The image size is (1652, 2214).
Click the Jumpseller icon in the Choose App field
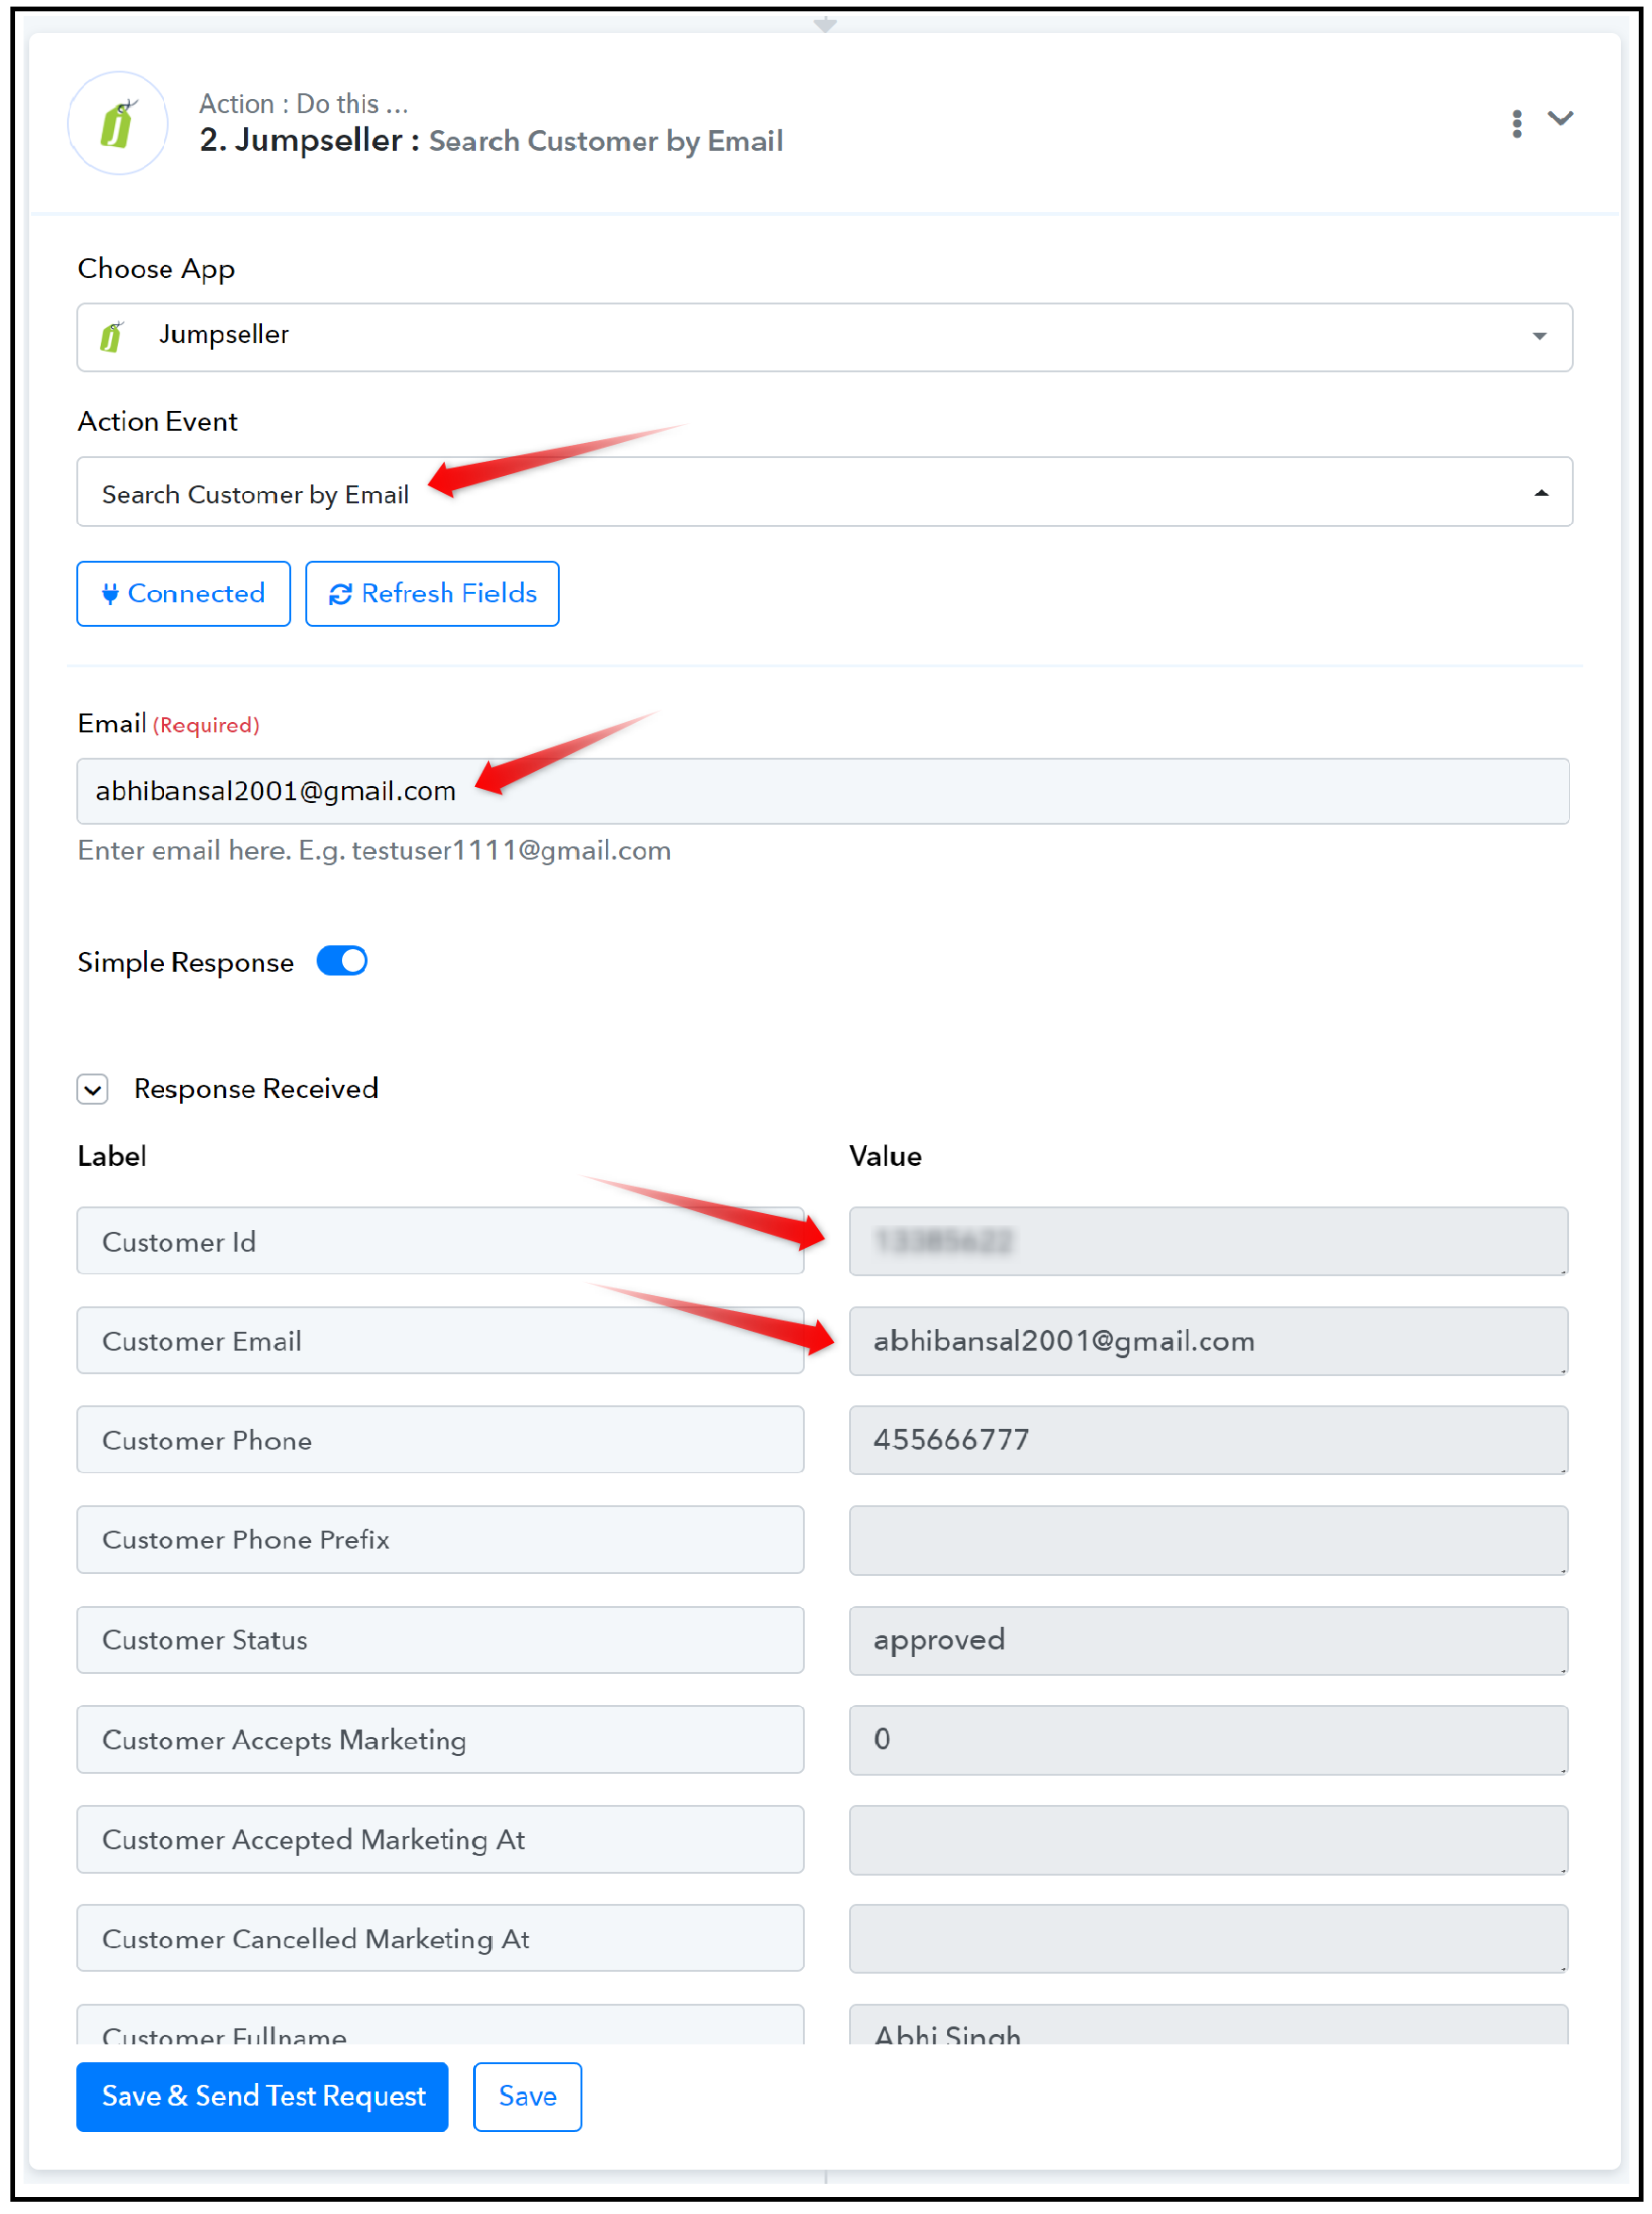(x=112, y=337)
